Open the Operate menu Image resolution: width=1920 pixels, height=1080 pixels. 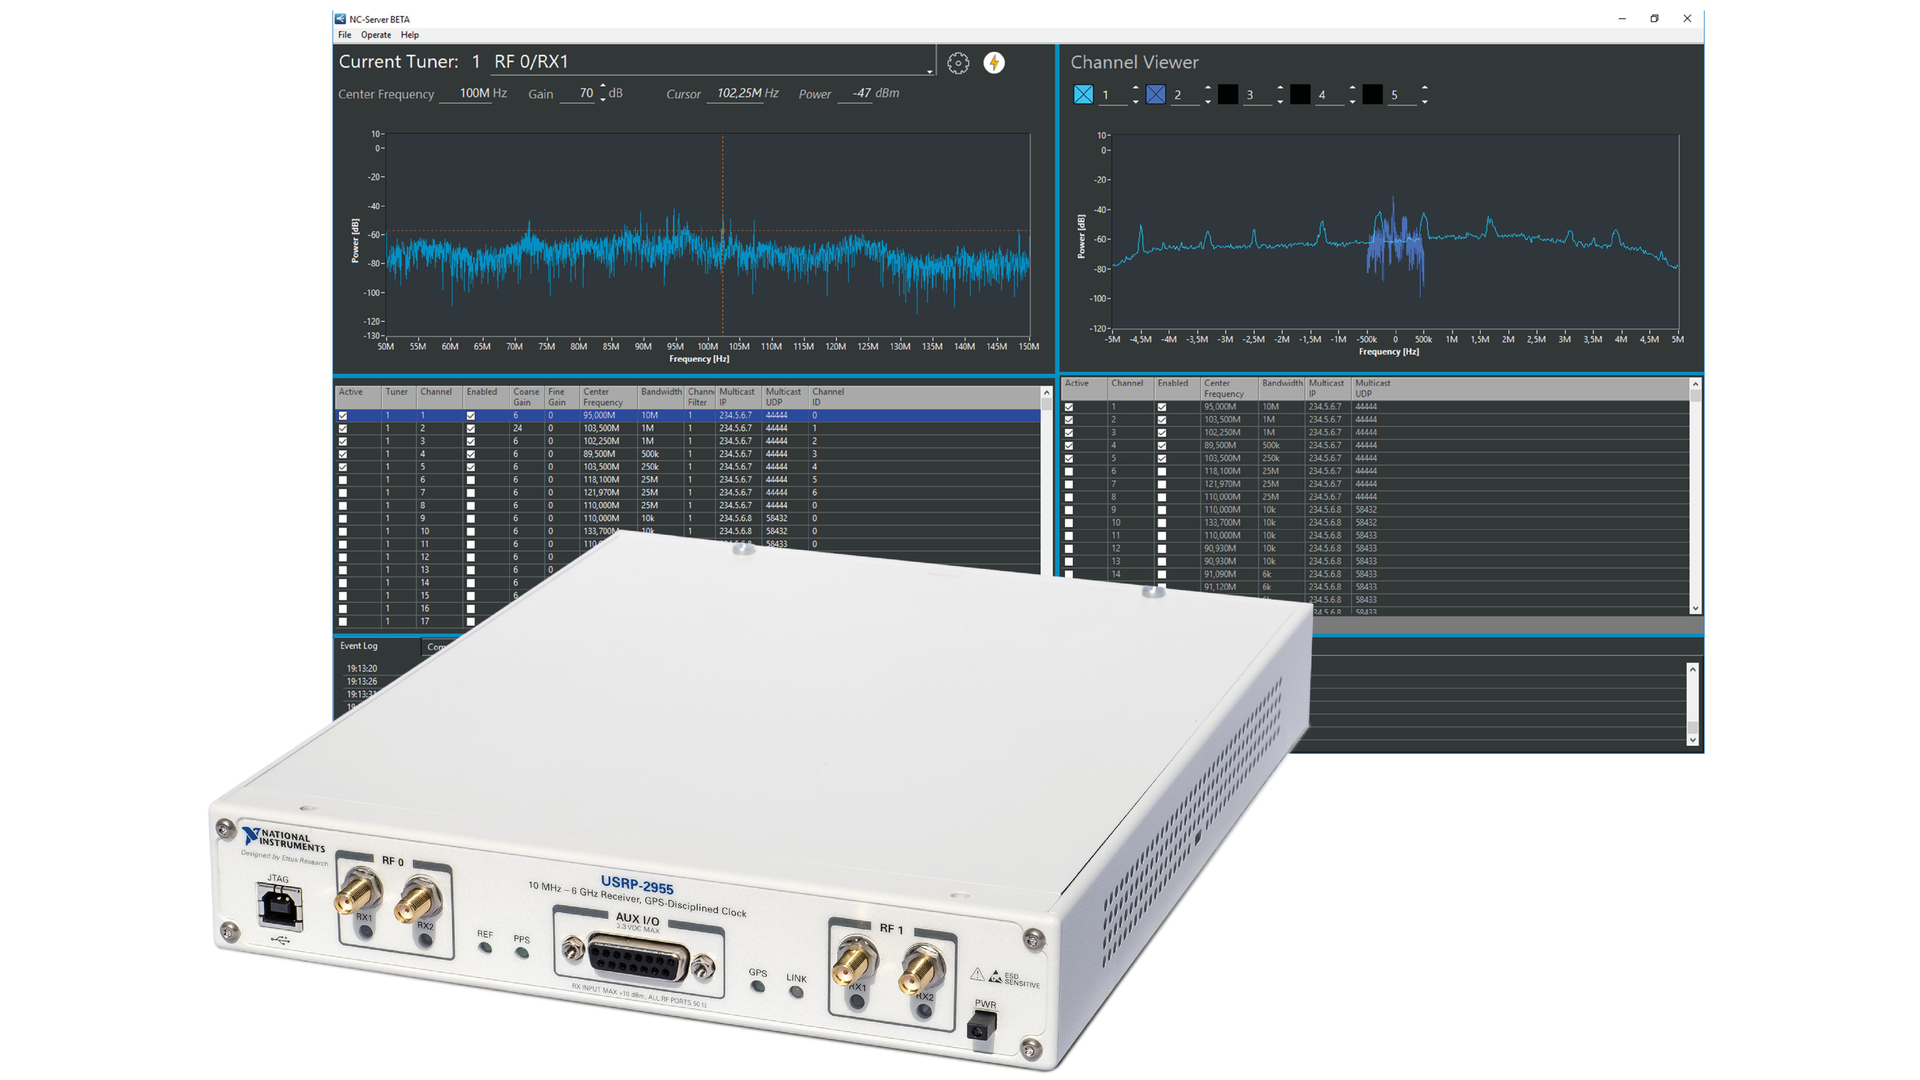(x=375, y=34)
